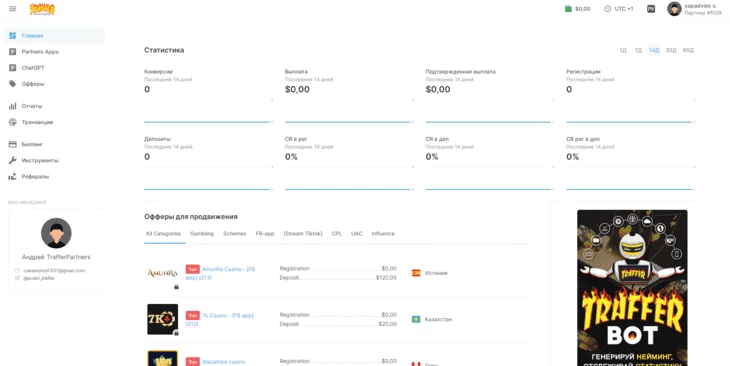
Task: Click the Биллинг card icon
Action: coord(13,144)
